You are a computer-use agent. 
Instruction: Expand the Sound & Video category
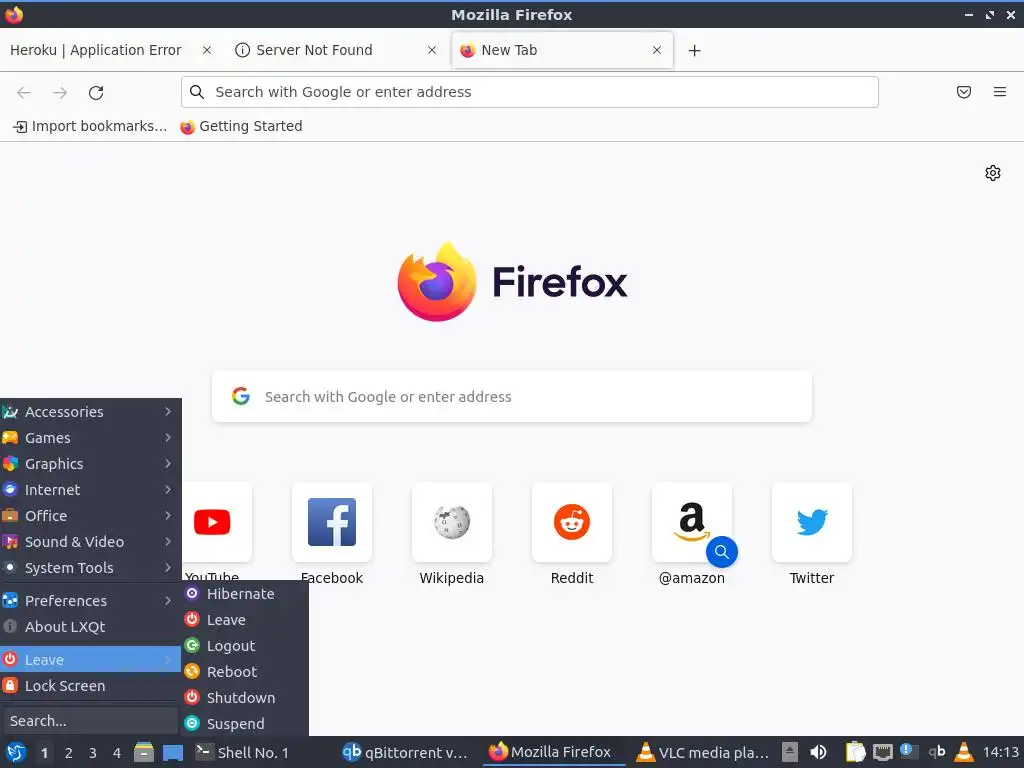point(90,542)
